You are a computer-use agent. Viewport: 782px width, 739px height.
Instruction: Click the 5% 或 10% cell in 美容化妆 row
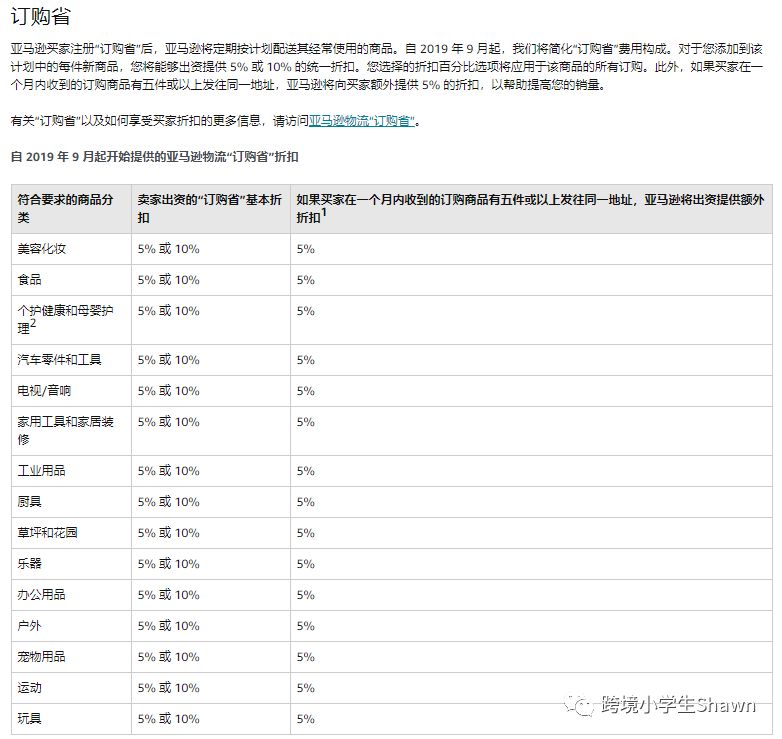(x=210, y=249)
